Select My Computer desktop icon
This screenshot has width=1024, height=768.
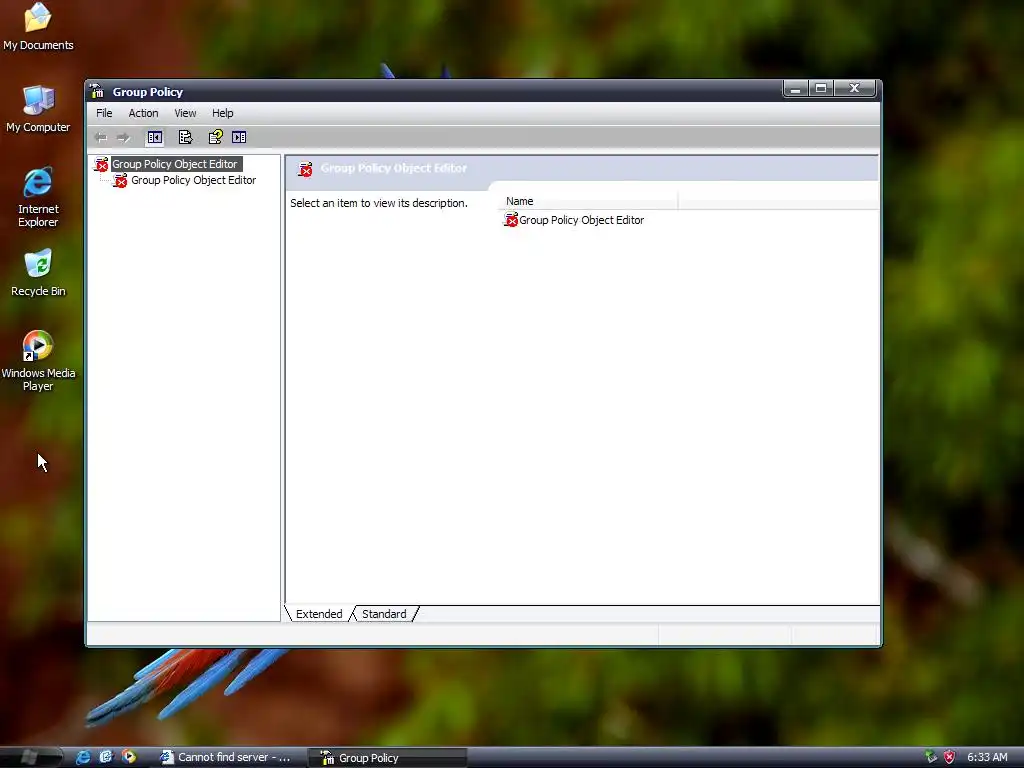point(38,108)
